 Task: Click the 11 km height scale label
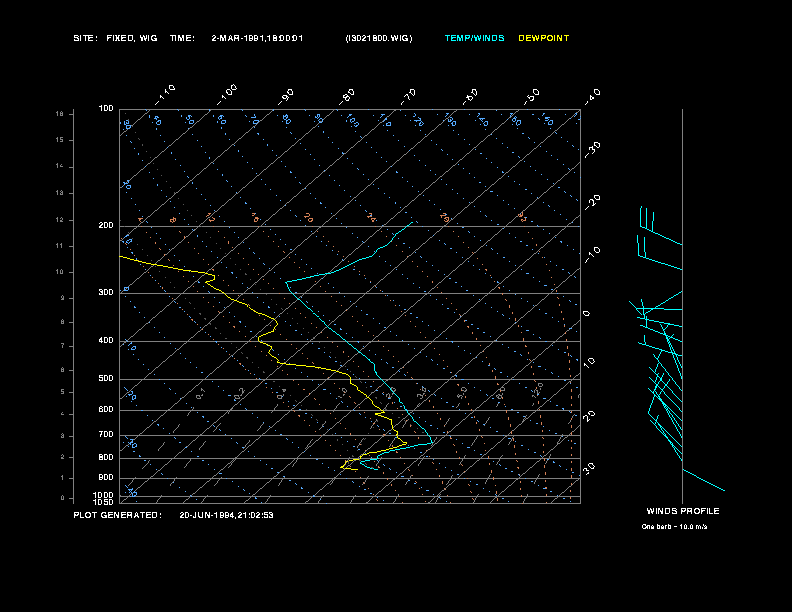(x=60, y=246)
